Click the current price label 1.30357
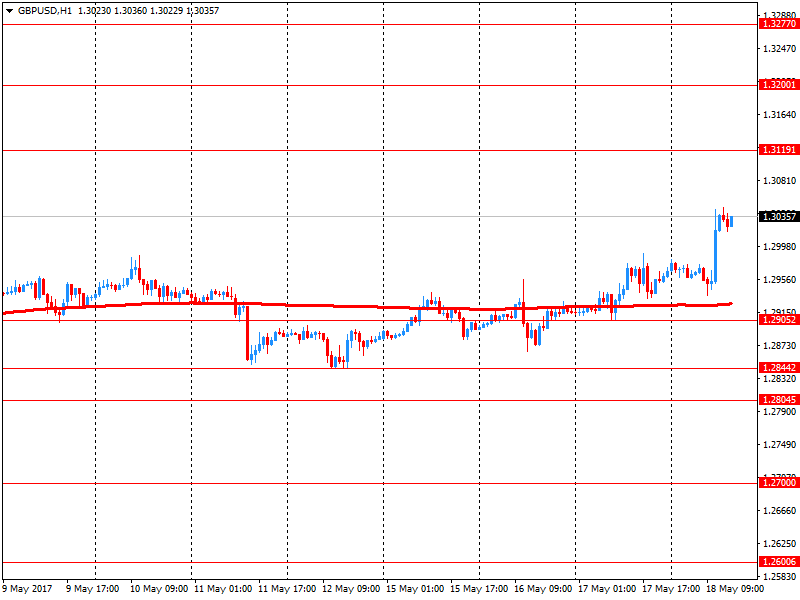 779,217
